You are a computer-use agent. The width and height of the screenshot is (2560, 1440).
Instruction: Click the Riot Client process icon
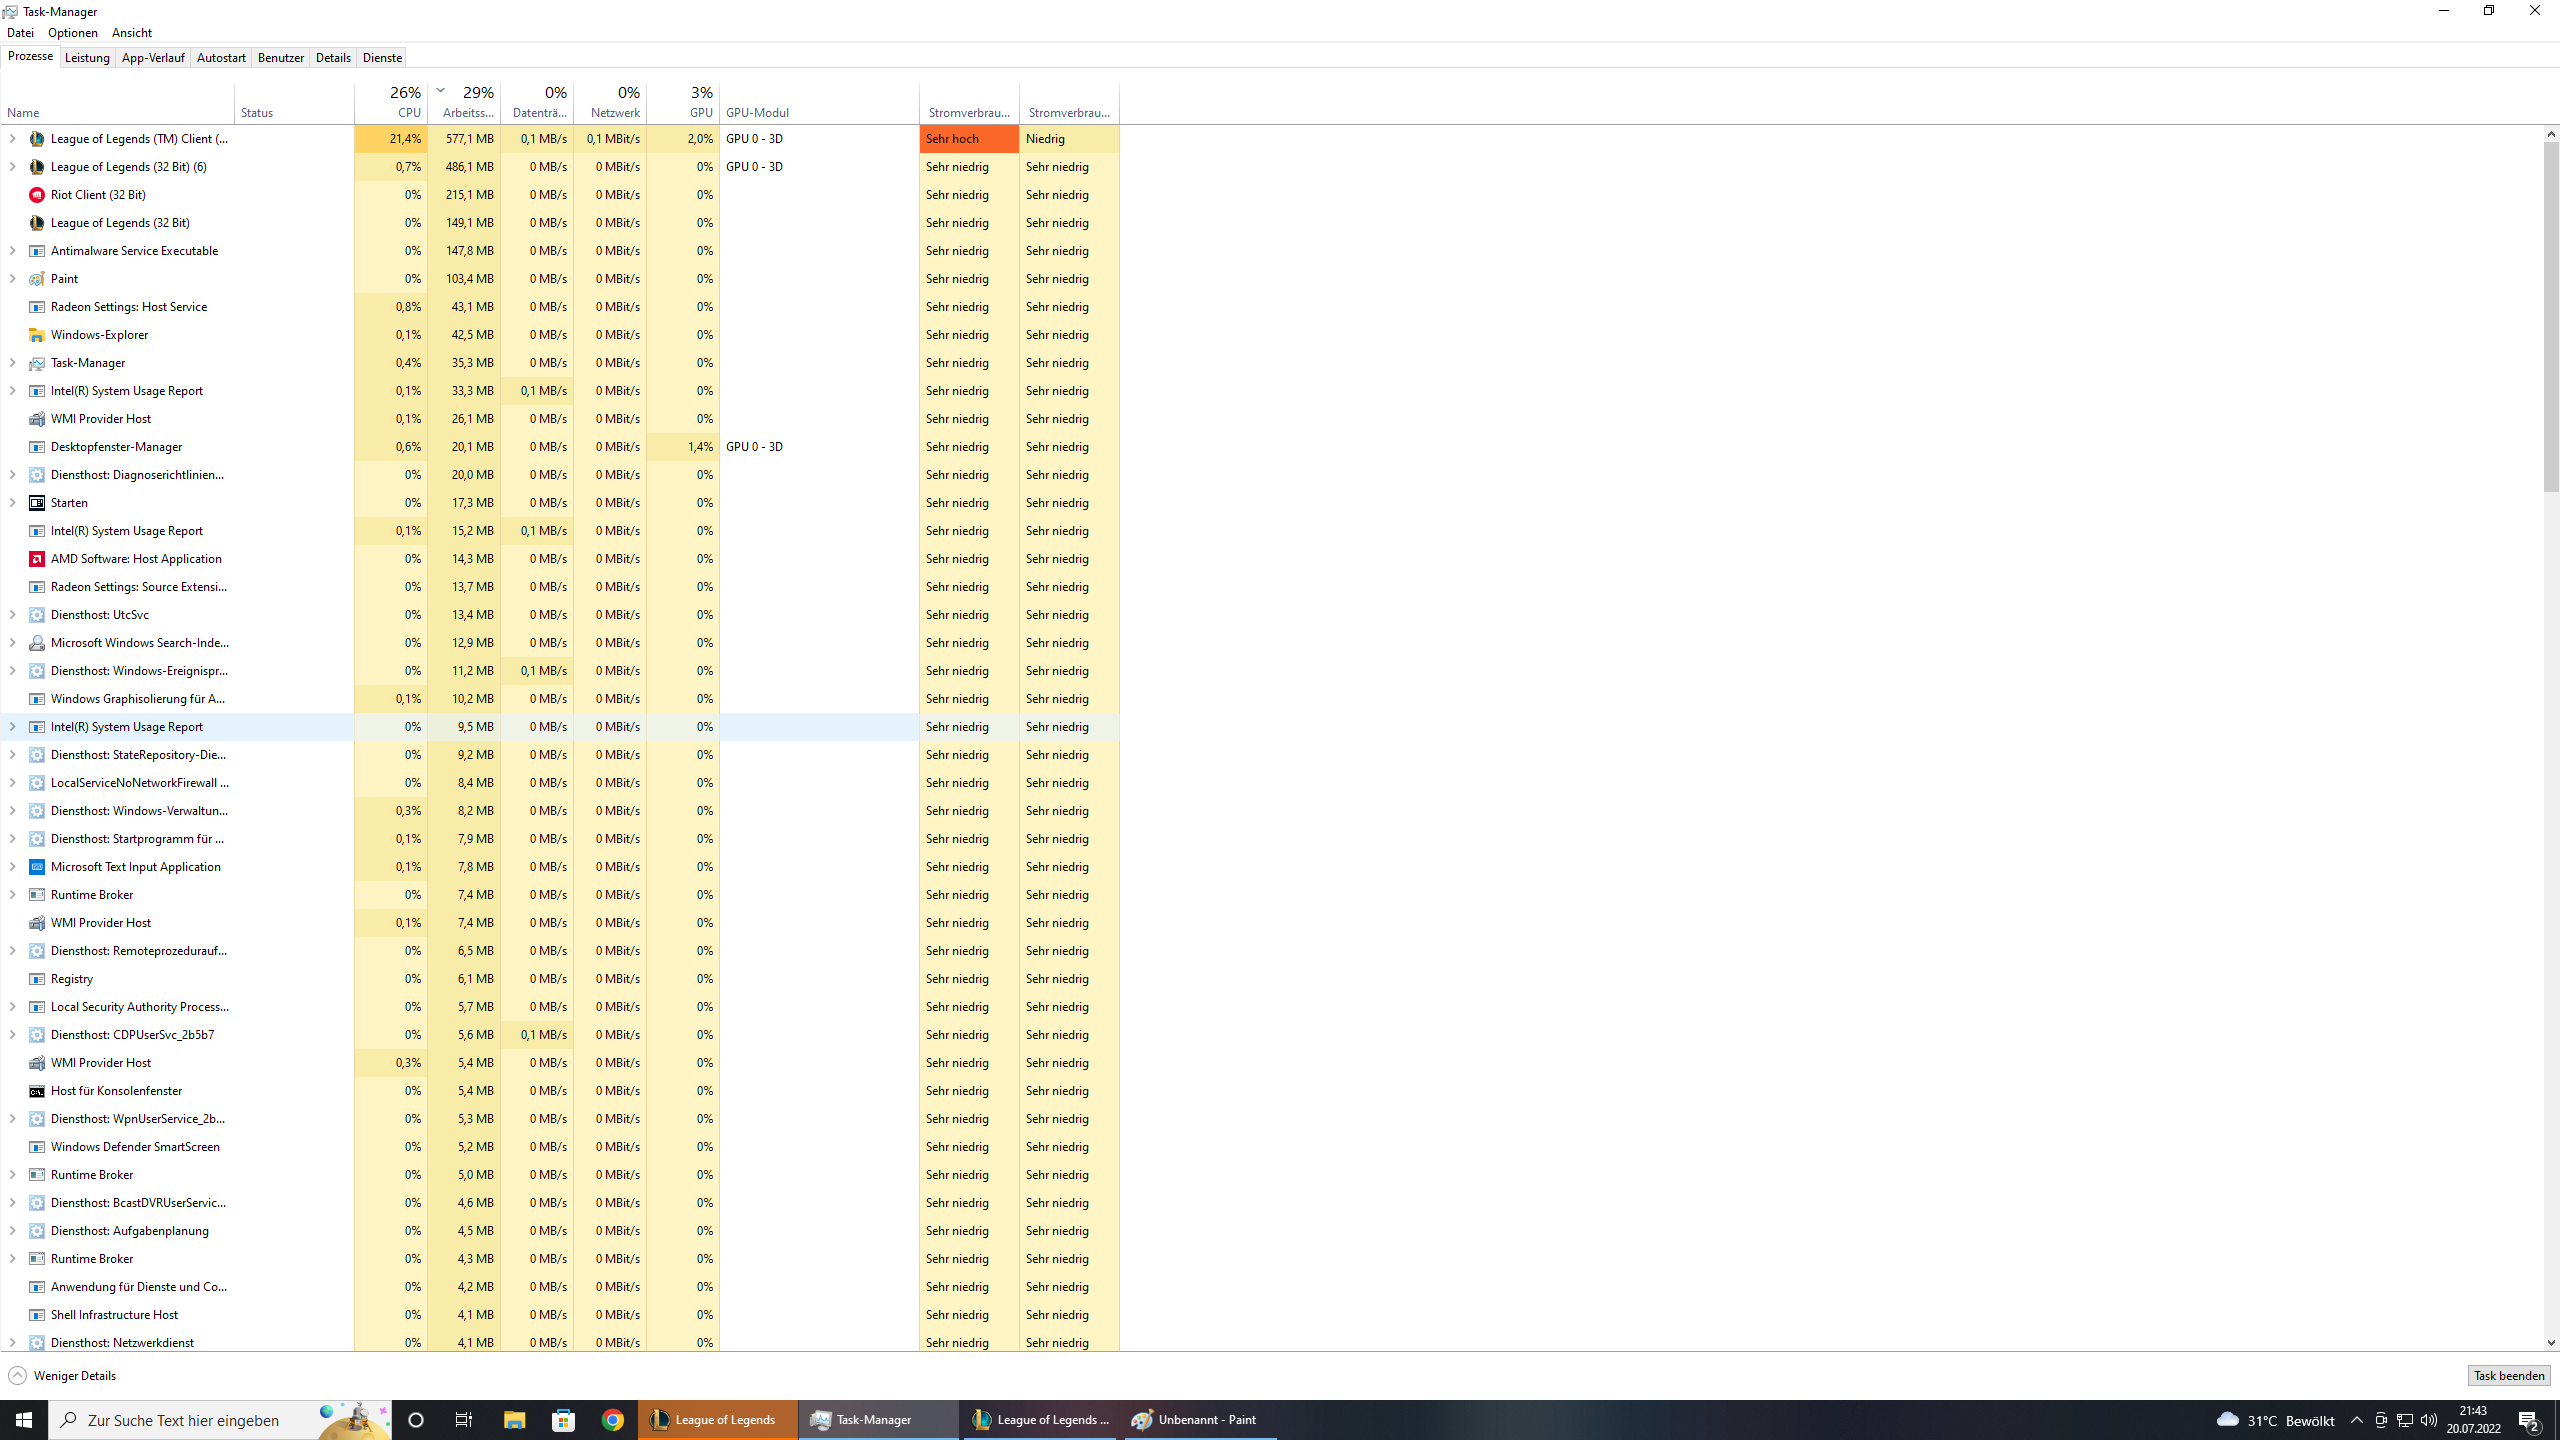coord(37,195)
